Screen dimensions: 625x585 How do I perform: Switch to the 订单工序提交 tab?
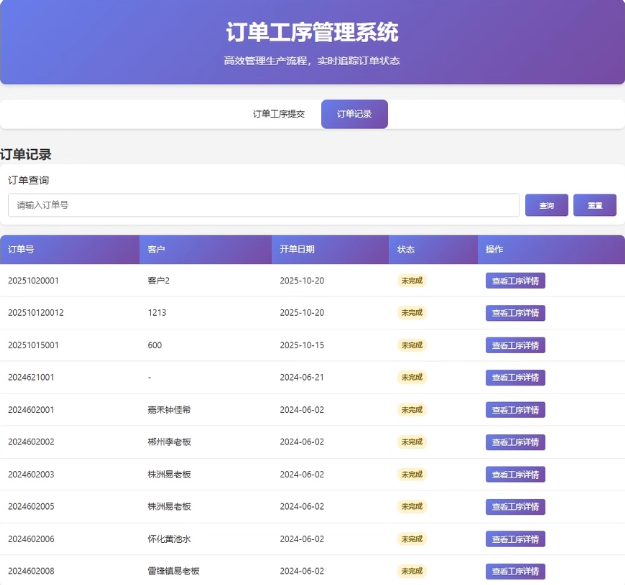278,114
